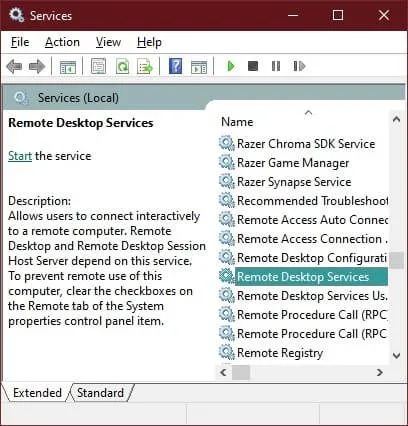Click the horizontal scrollbar left arrow
The image size is (408, 426).
pos(224,372)
